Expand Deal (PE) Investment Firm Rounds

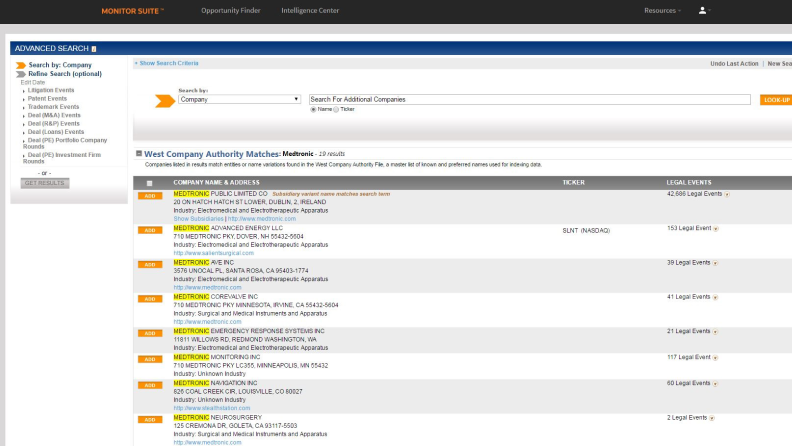click(62, 158)
